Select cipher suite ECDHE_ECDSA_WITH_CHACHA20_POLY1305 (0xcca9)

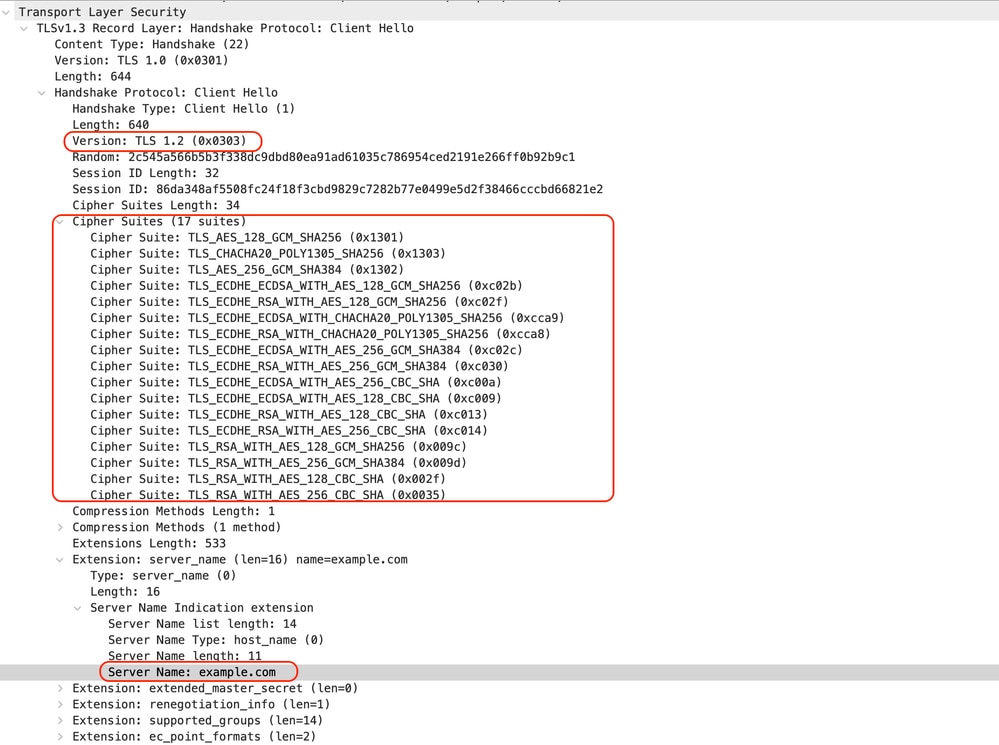[327, 318]
